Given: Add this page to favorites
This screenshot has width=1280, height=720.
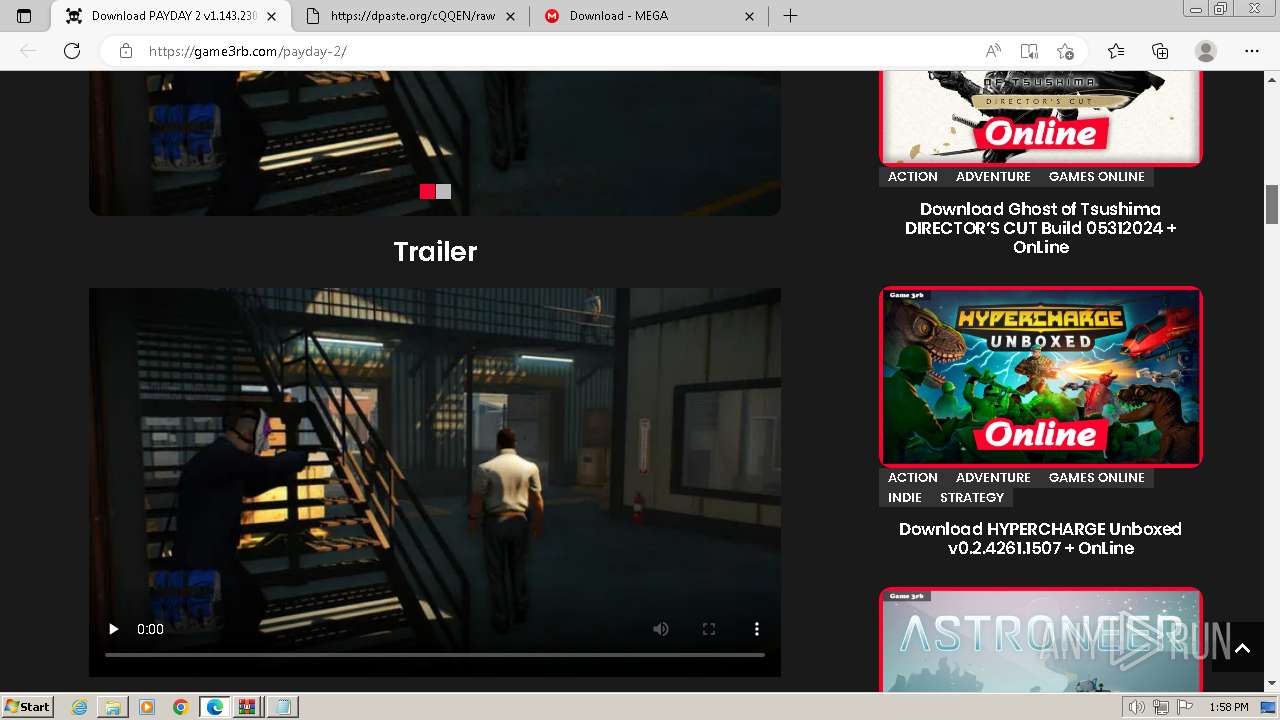Looking at the screenshot, I should (x=1065, y=51).
